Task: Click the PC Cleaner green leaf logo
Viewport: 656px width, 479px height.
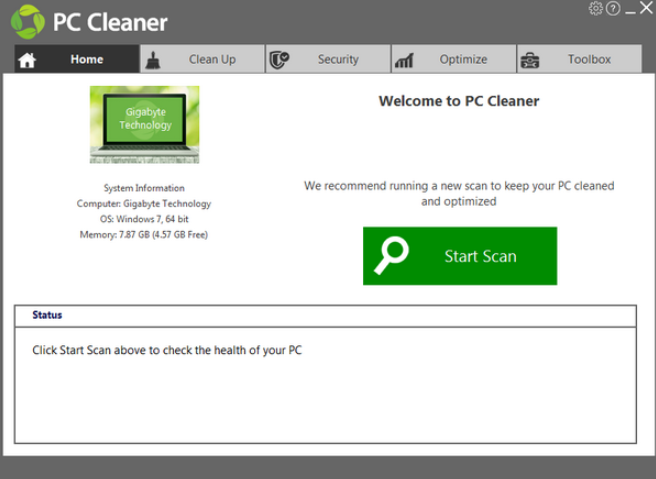Action: point(28,22)
